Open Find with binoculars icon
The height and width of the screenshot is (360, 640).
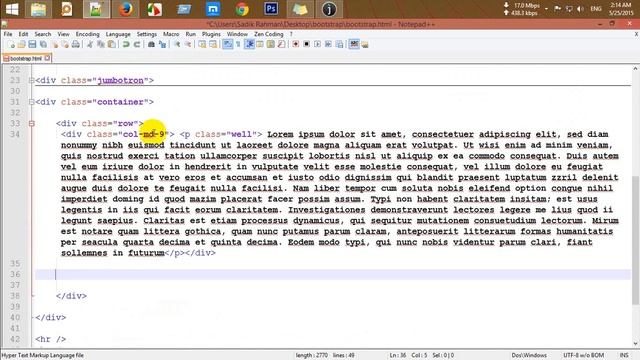point(151,44)
